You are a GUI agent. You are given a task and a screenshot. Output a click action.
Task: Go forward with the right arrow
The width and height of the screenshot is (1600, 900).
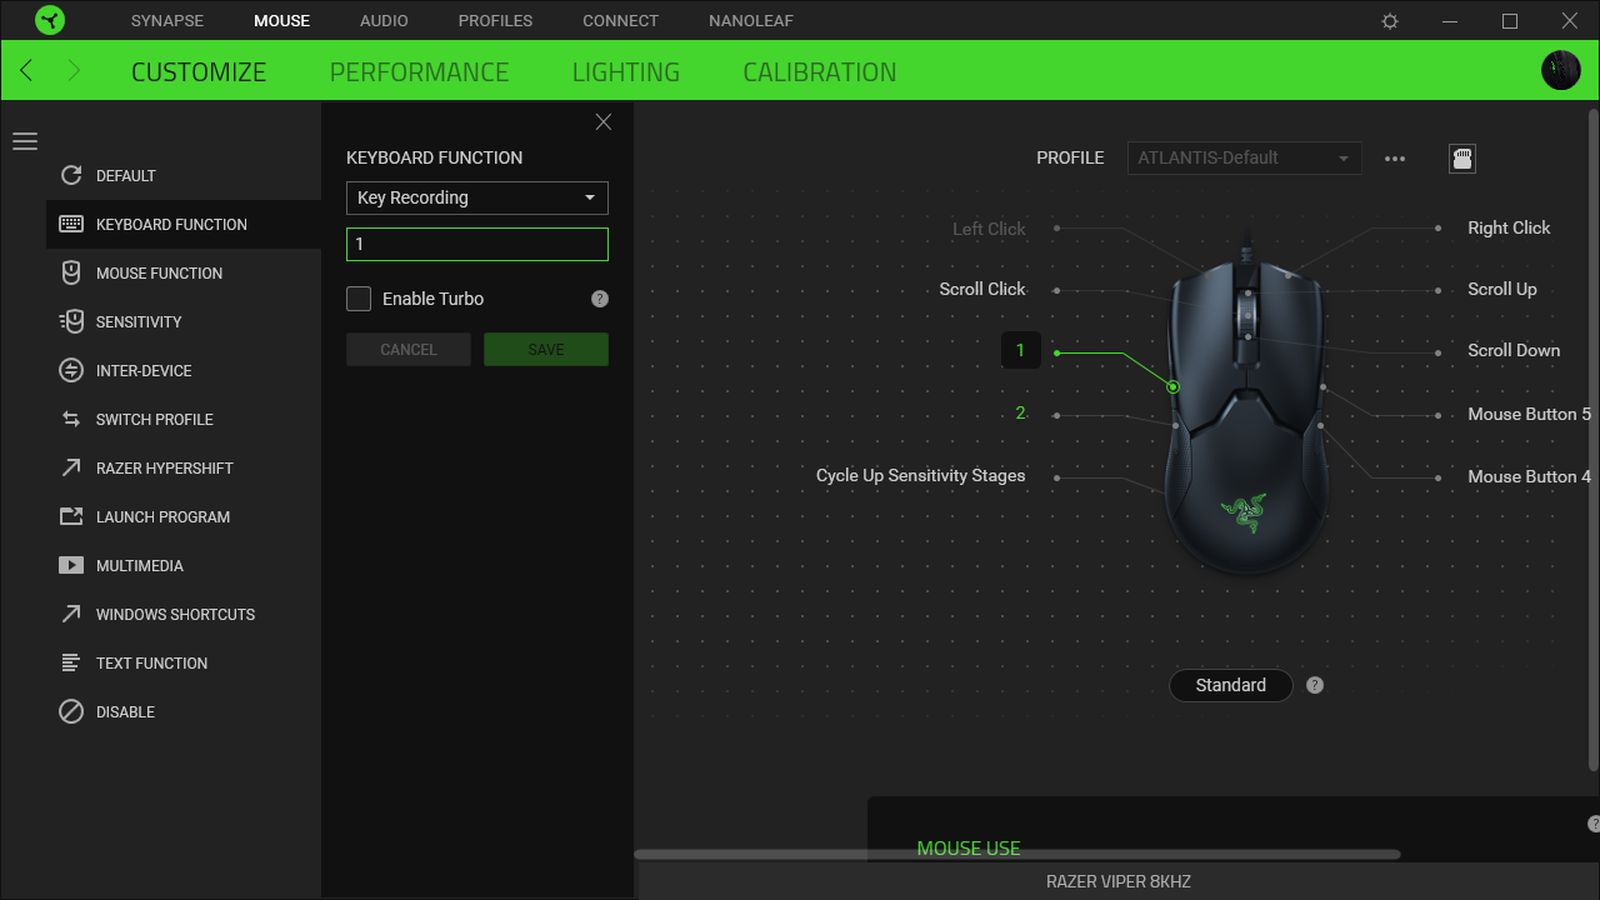tap(73, 70)
